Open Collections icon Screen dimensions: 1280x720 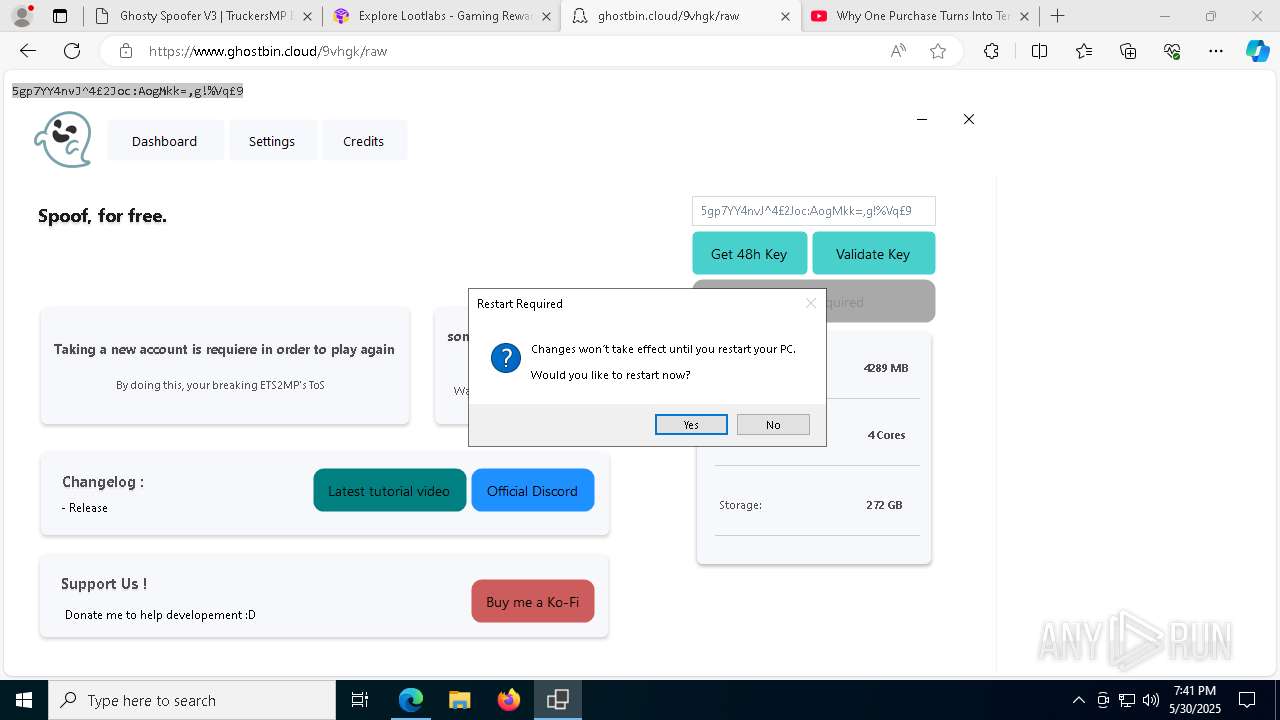1128,51
